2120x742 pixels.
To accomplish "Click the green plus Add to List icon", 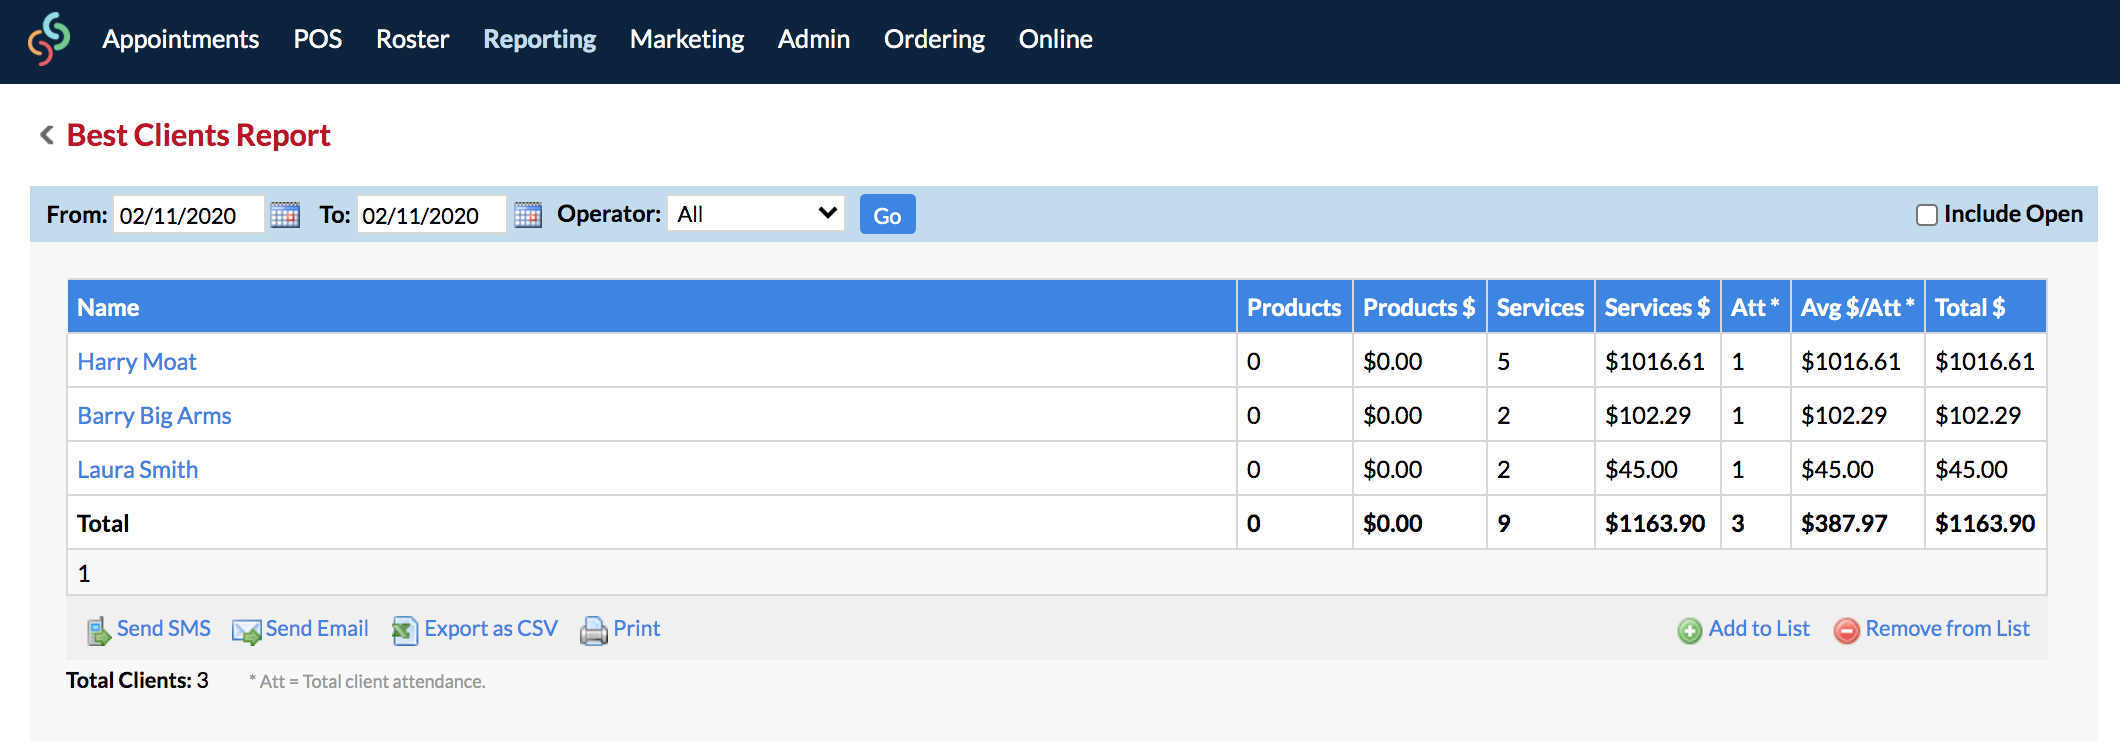I will pyautogui.click(x=1690, y=630).
